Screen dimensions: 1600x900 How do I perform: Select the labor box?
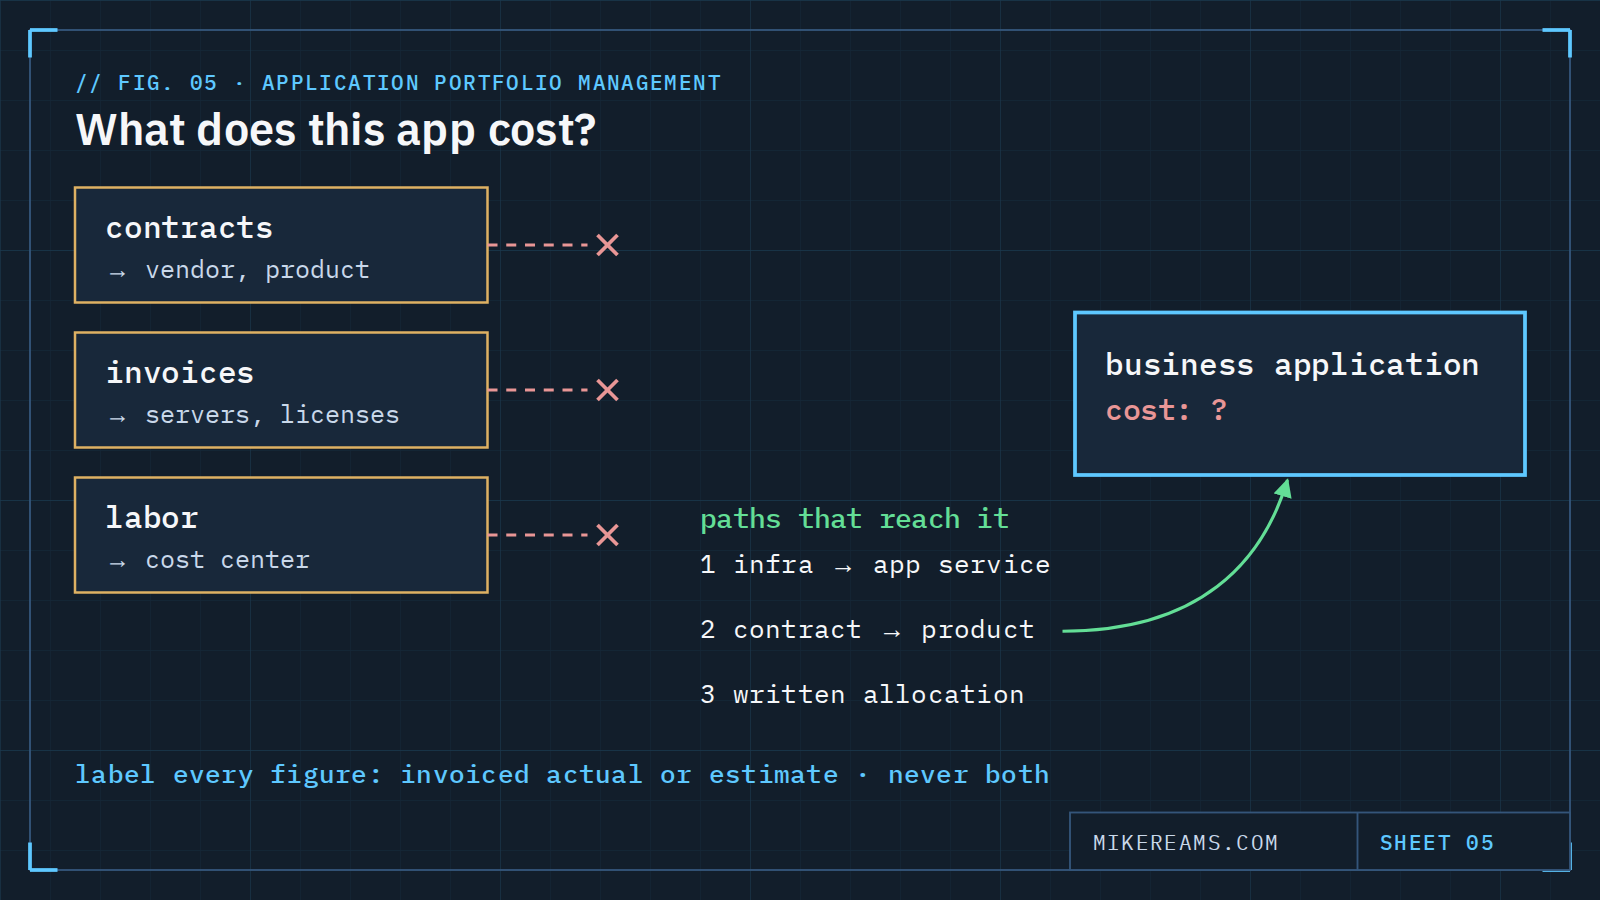[x=281, y=535]
